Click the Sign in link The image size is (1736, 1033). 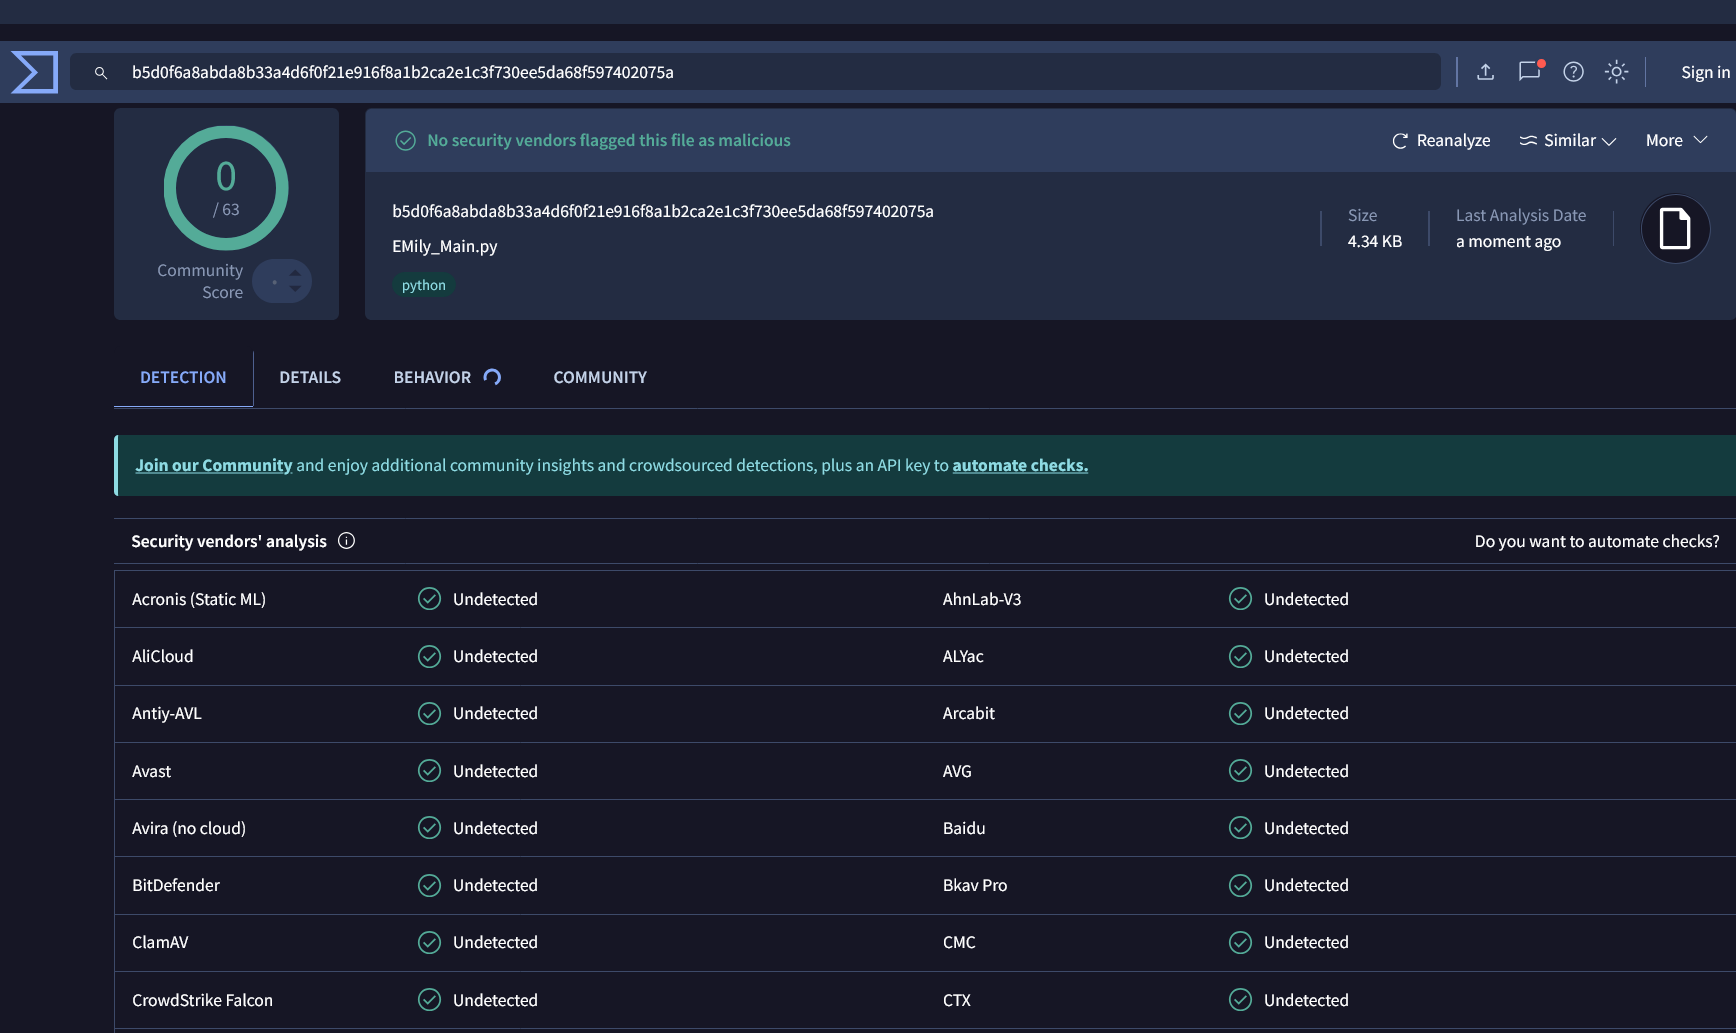click(x=1705, y=72)
